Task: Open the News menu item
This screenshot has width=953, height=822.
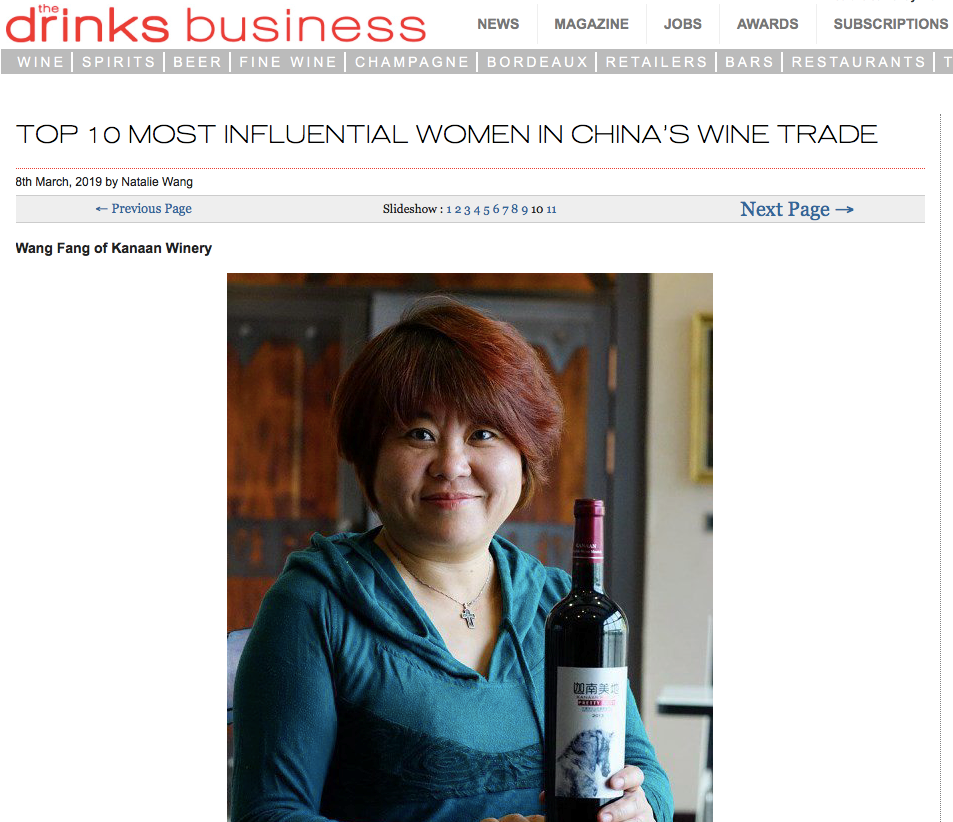Action: [498, 24]
